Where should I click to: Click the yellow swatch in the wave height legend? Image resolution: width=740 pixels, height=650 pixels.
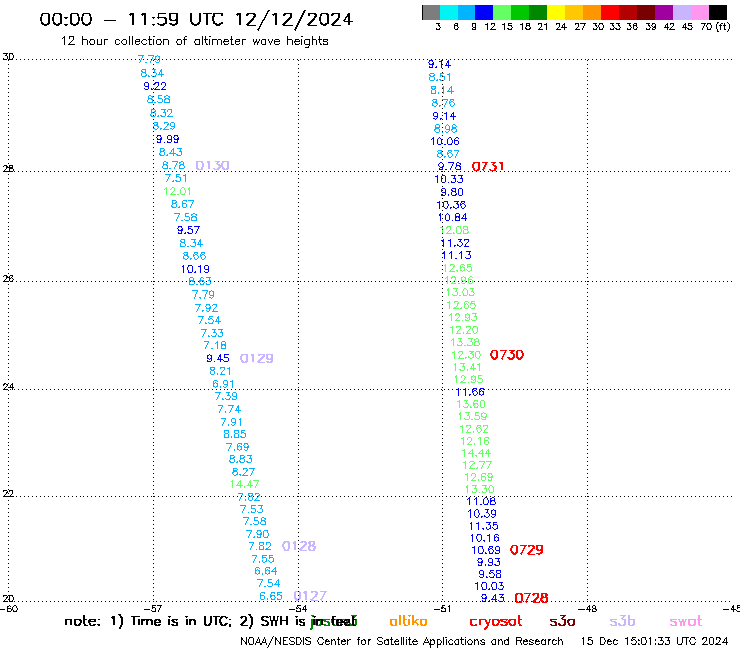point(556,12)
